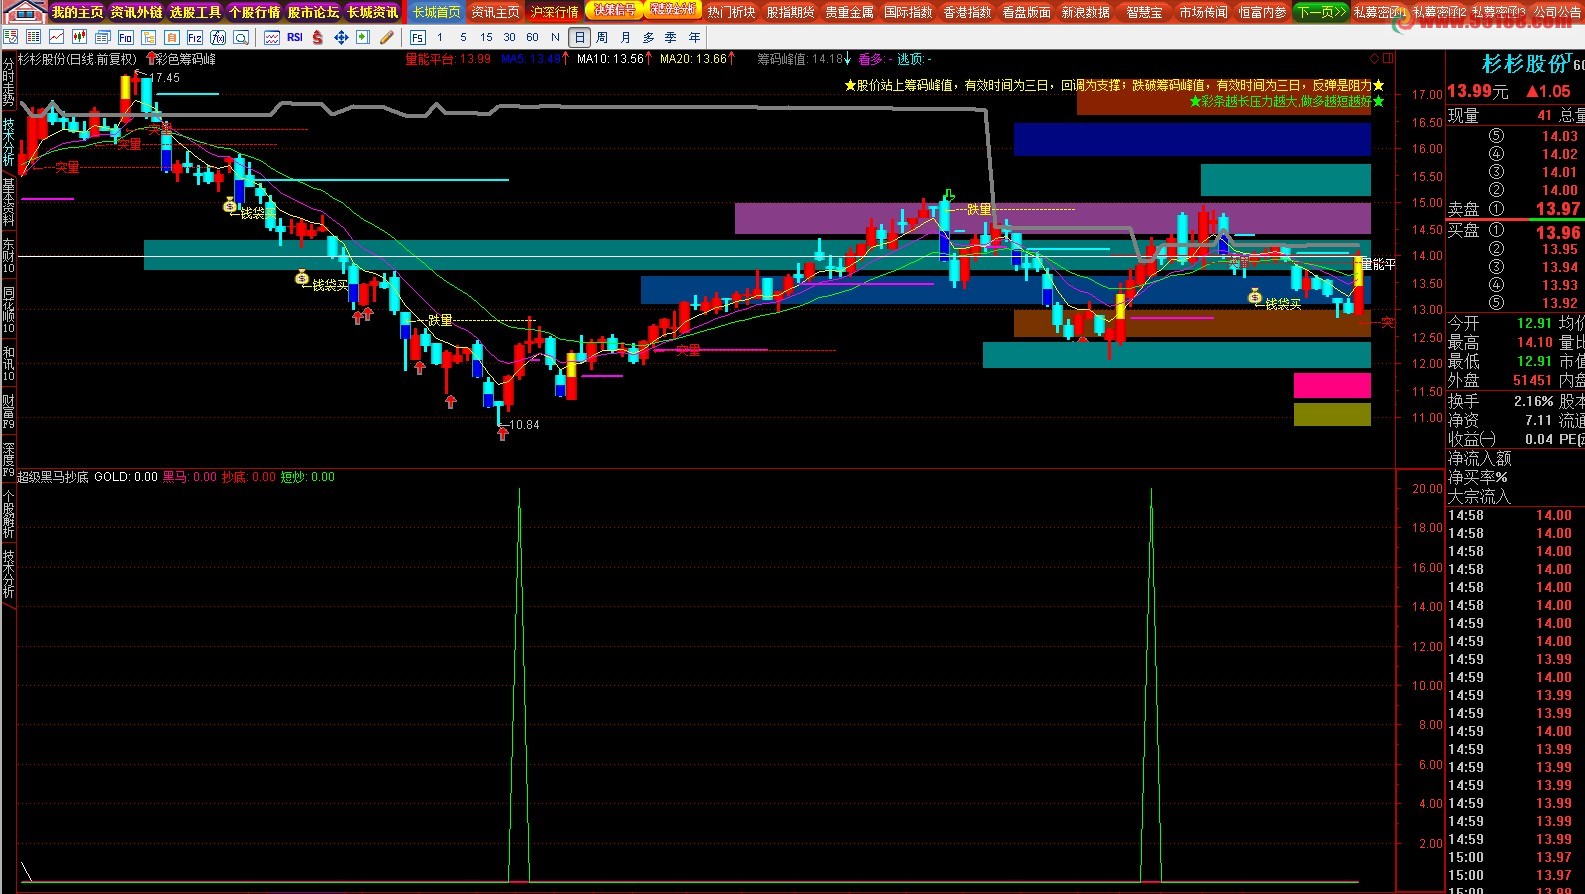Click the green arrow export icon
This screenshot has width=1585, height=894.
[363, 37]
